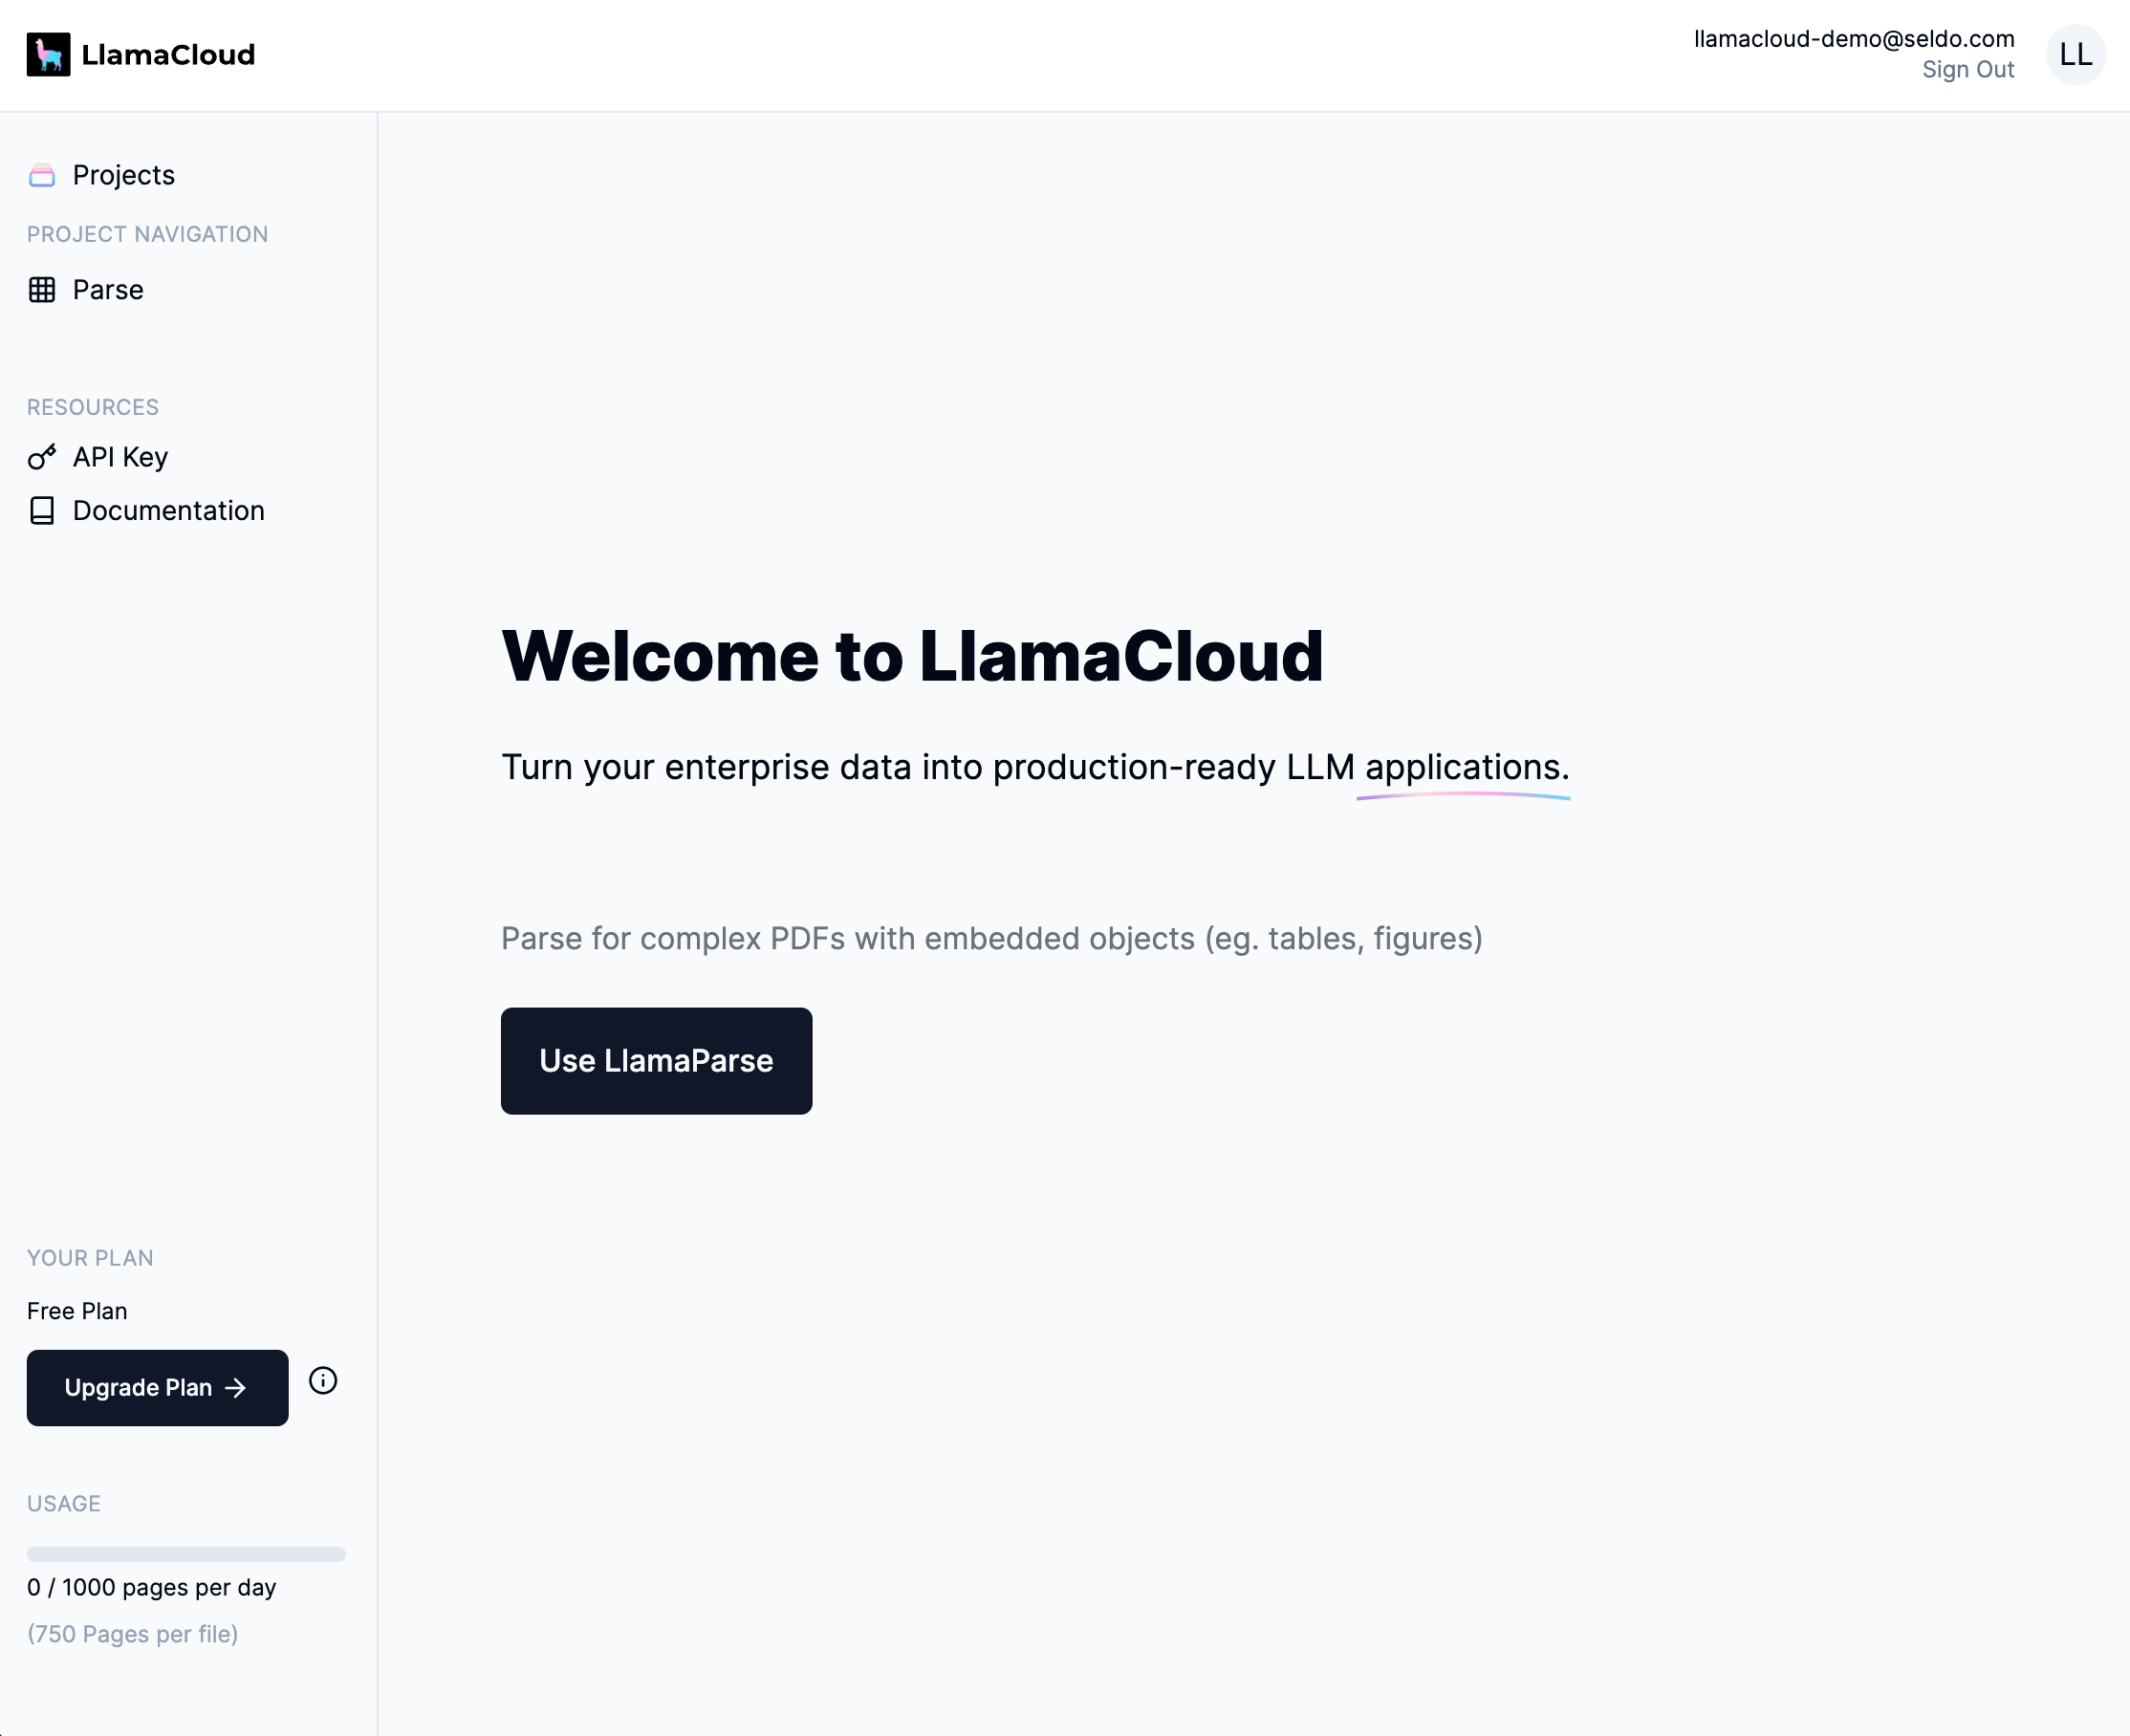The height and width of the screenshot is (1736, 2130).
Task: Click the plan info circle icon
Action: (x=323, y=1381)
